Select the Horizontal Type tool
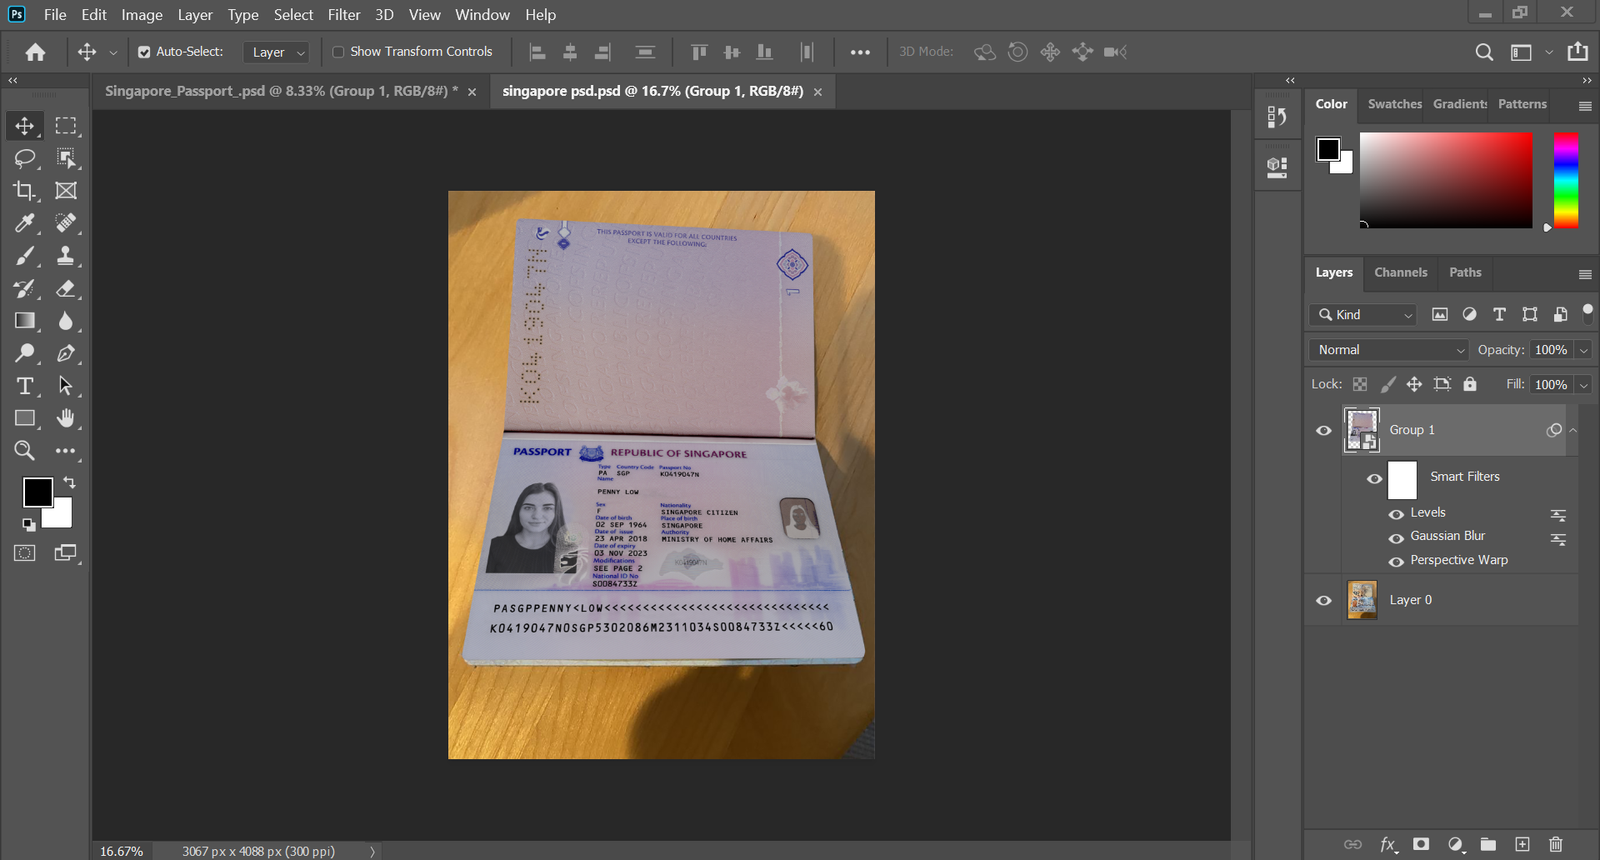Image resolution: width=1600 pixels, height=860 pixels. click(x=25, y=386)
